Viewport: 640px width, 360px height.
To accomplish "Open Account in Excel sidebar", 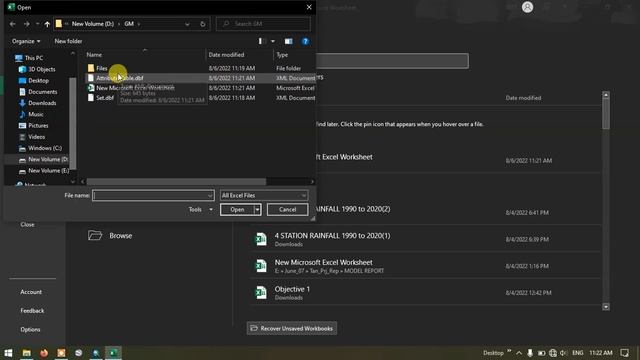I will point(31,292).
